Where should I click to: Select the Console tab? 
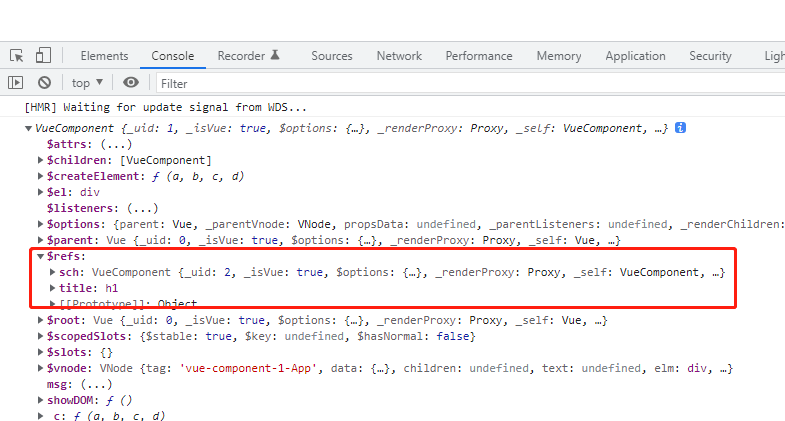click(x=173, y=56)
